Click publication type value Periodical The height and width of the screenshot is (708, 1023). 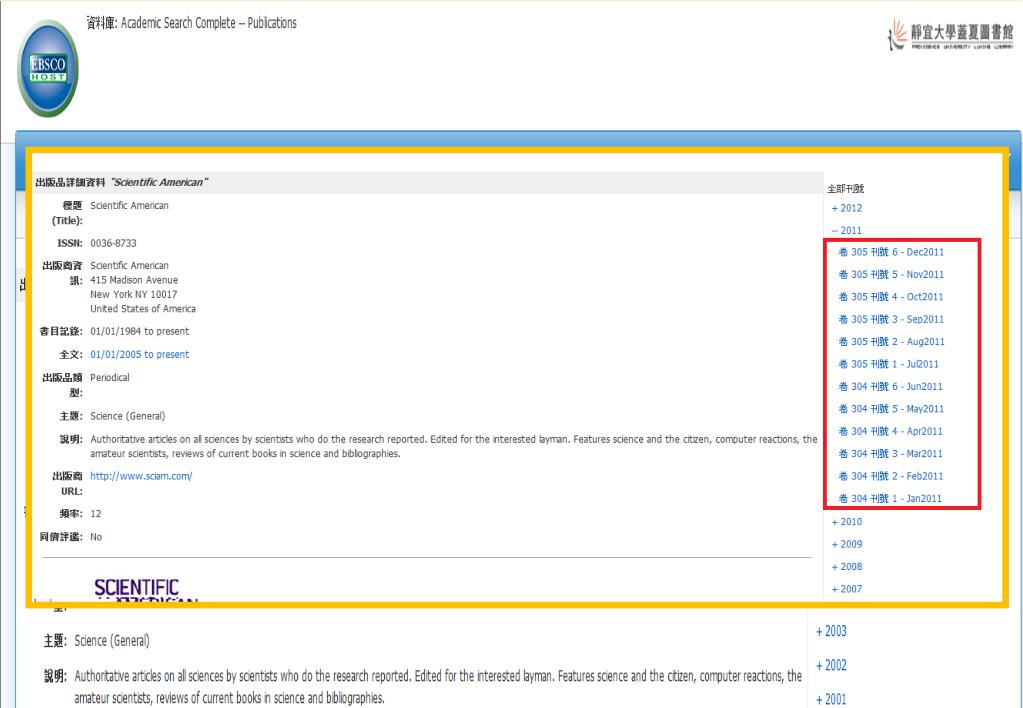(110, 378)
